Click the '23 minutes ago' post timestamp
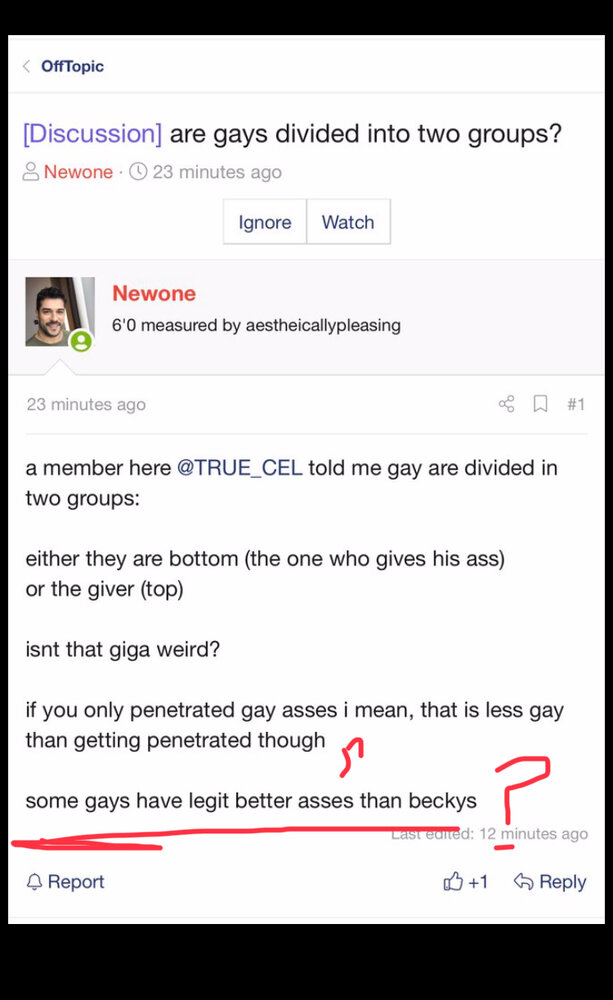Viewport: 613px width, 1000px height. pyautogui.click(x=86, y=404)
